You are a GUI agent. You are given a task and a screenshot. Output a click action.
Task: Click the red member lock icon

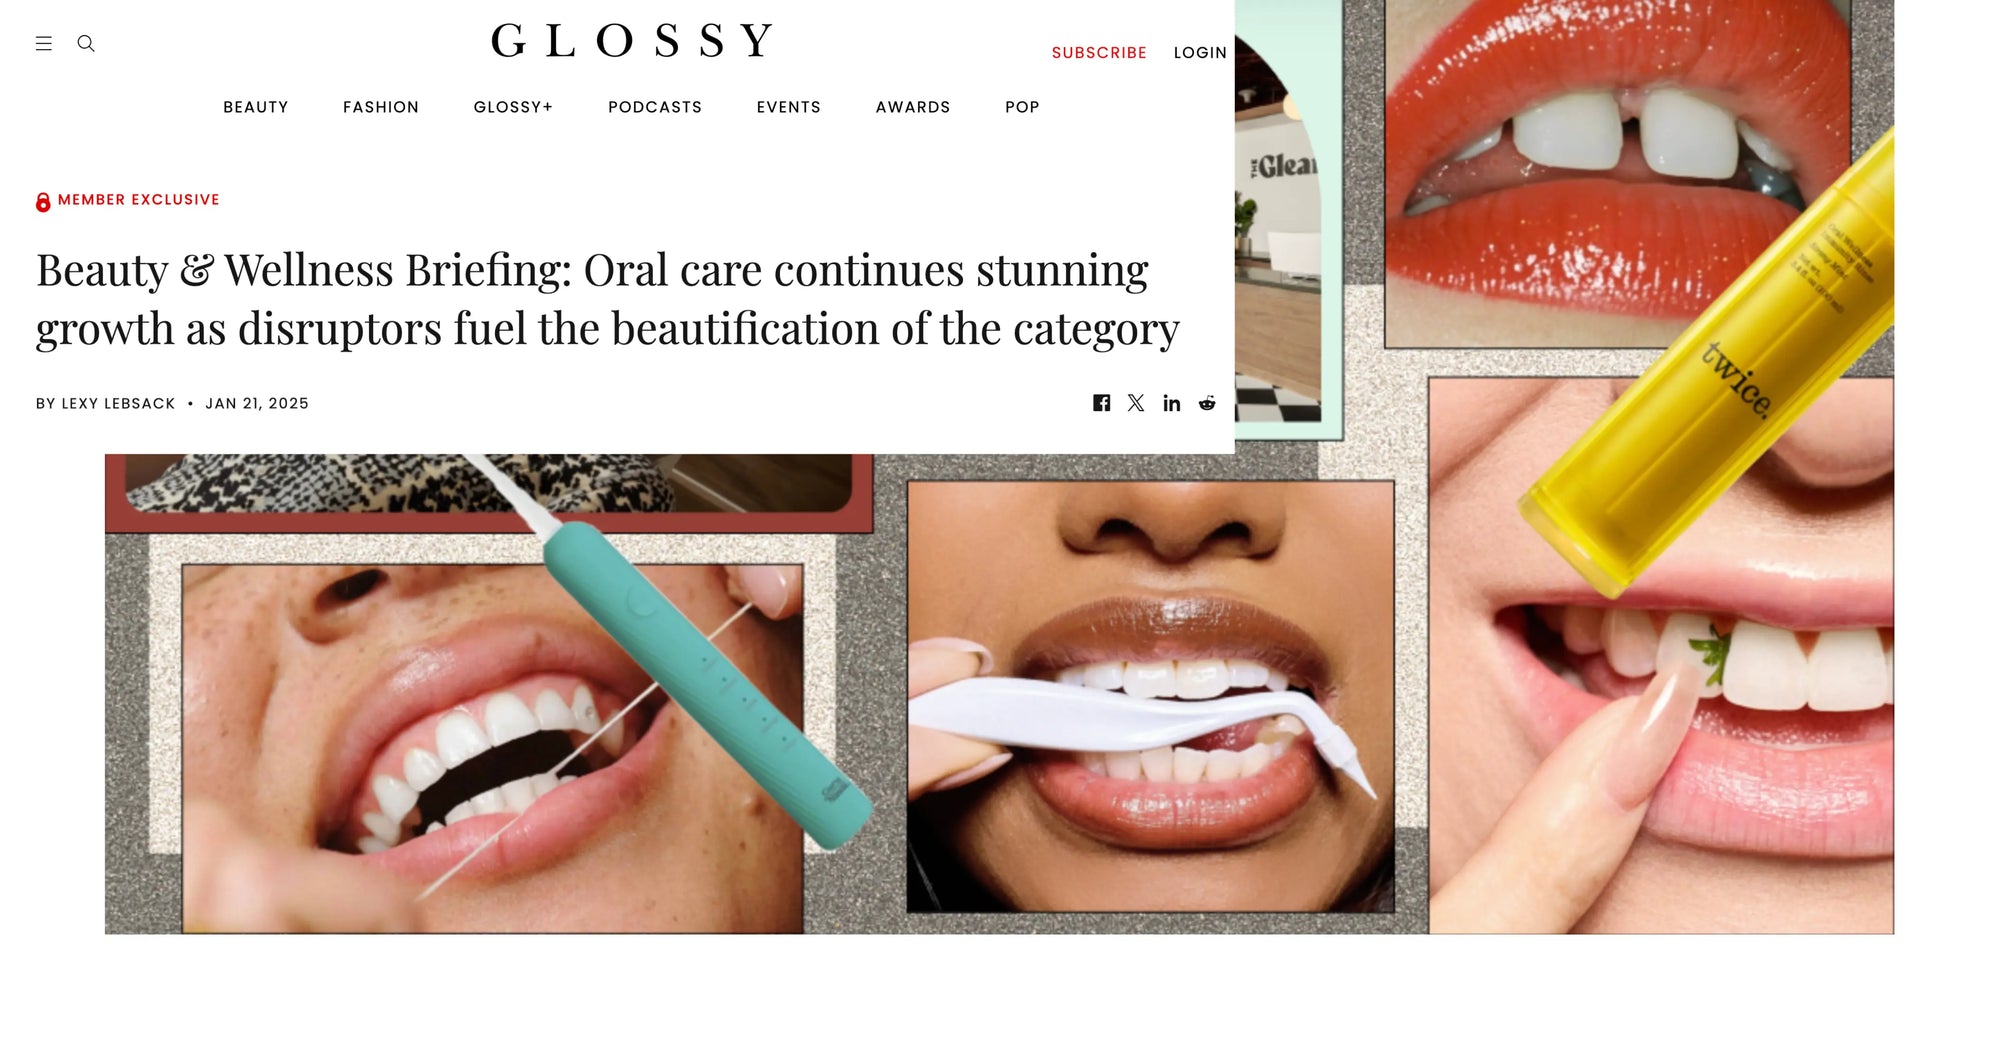click(43, 202)
